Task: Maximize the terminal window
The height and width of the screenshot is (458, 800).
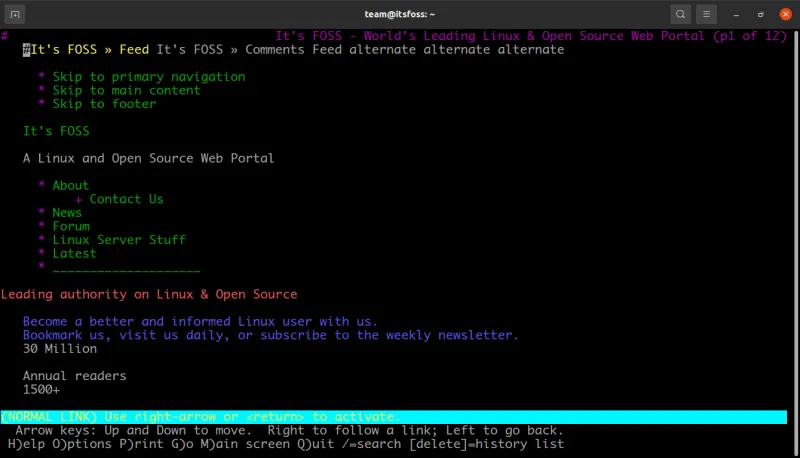Action: [760, 14]
